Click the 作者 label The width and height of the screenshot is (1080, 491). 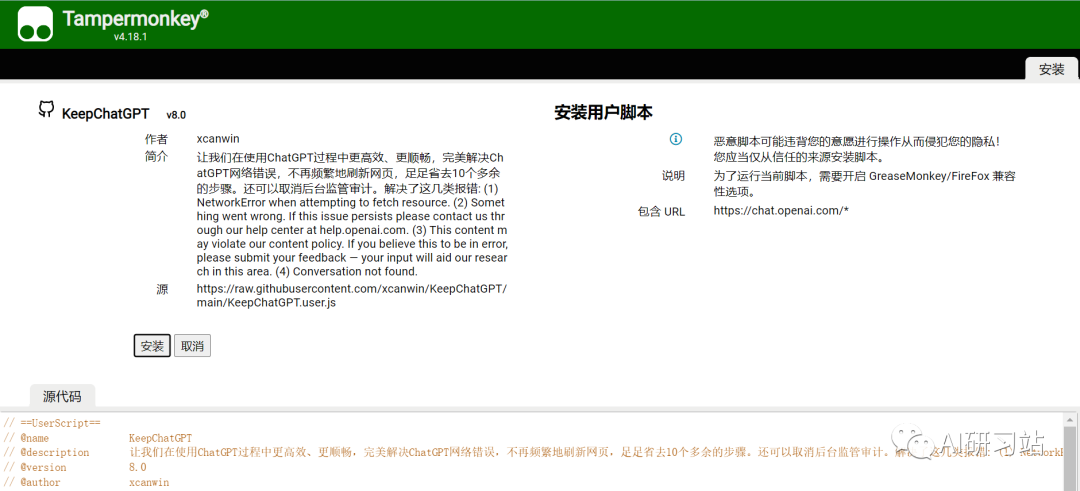tap(156, 139)
